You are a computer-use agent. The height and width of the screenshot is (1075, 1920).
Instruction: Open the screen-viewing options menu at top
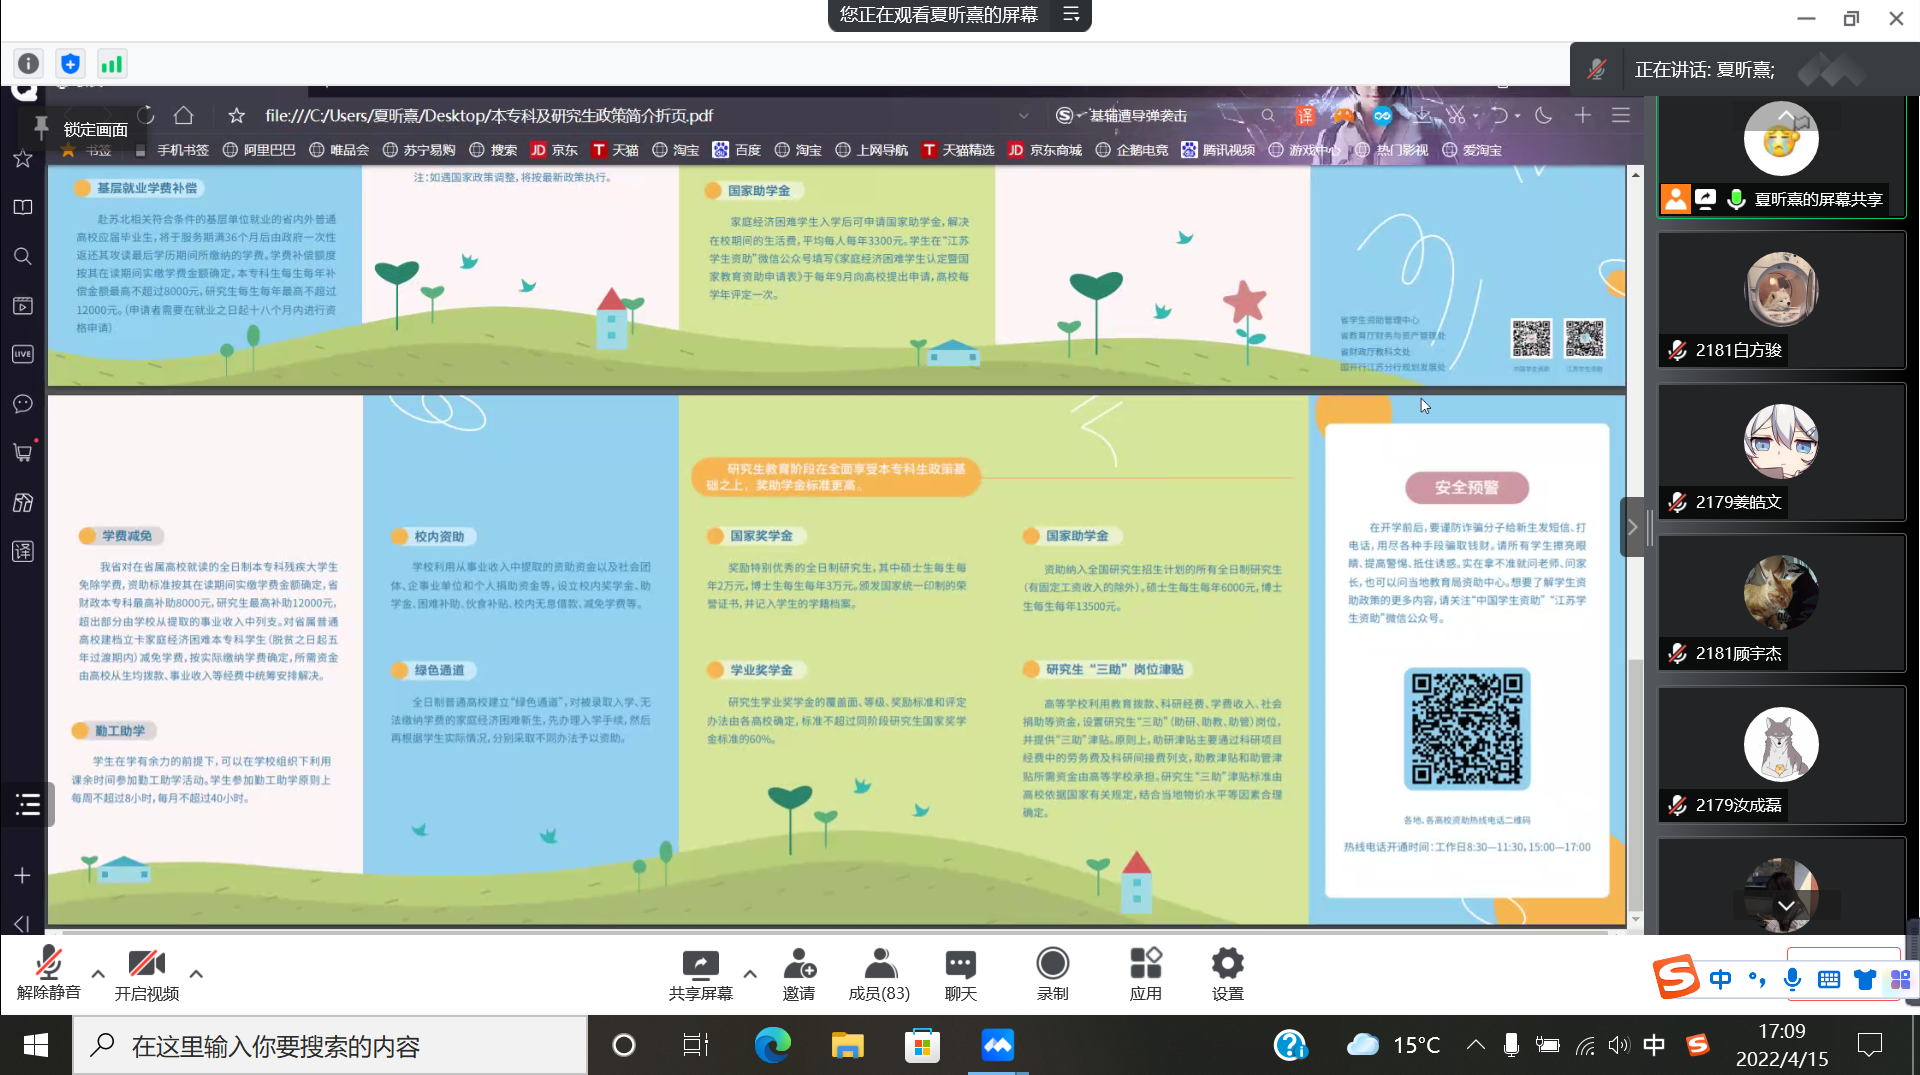coord(1071,15)
